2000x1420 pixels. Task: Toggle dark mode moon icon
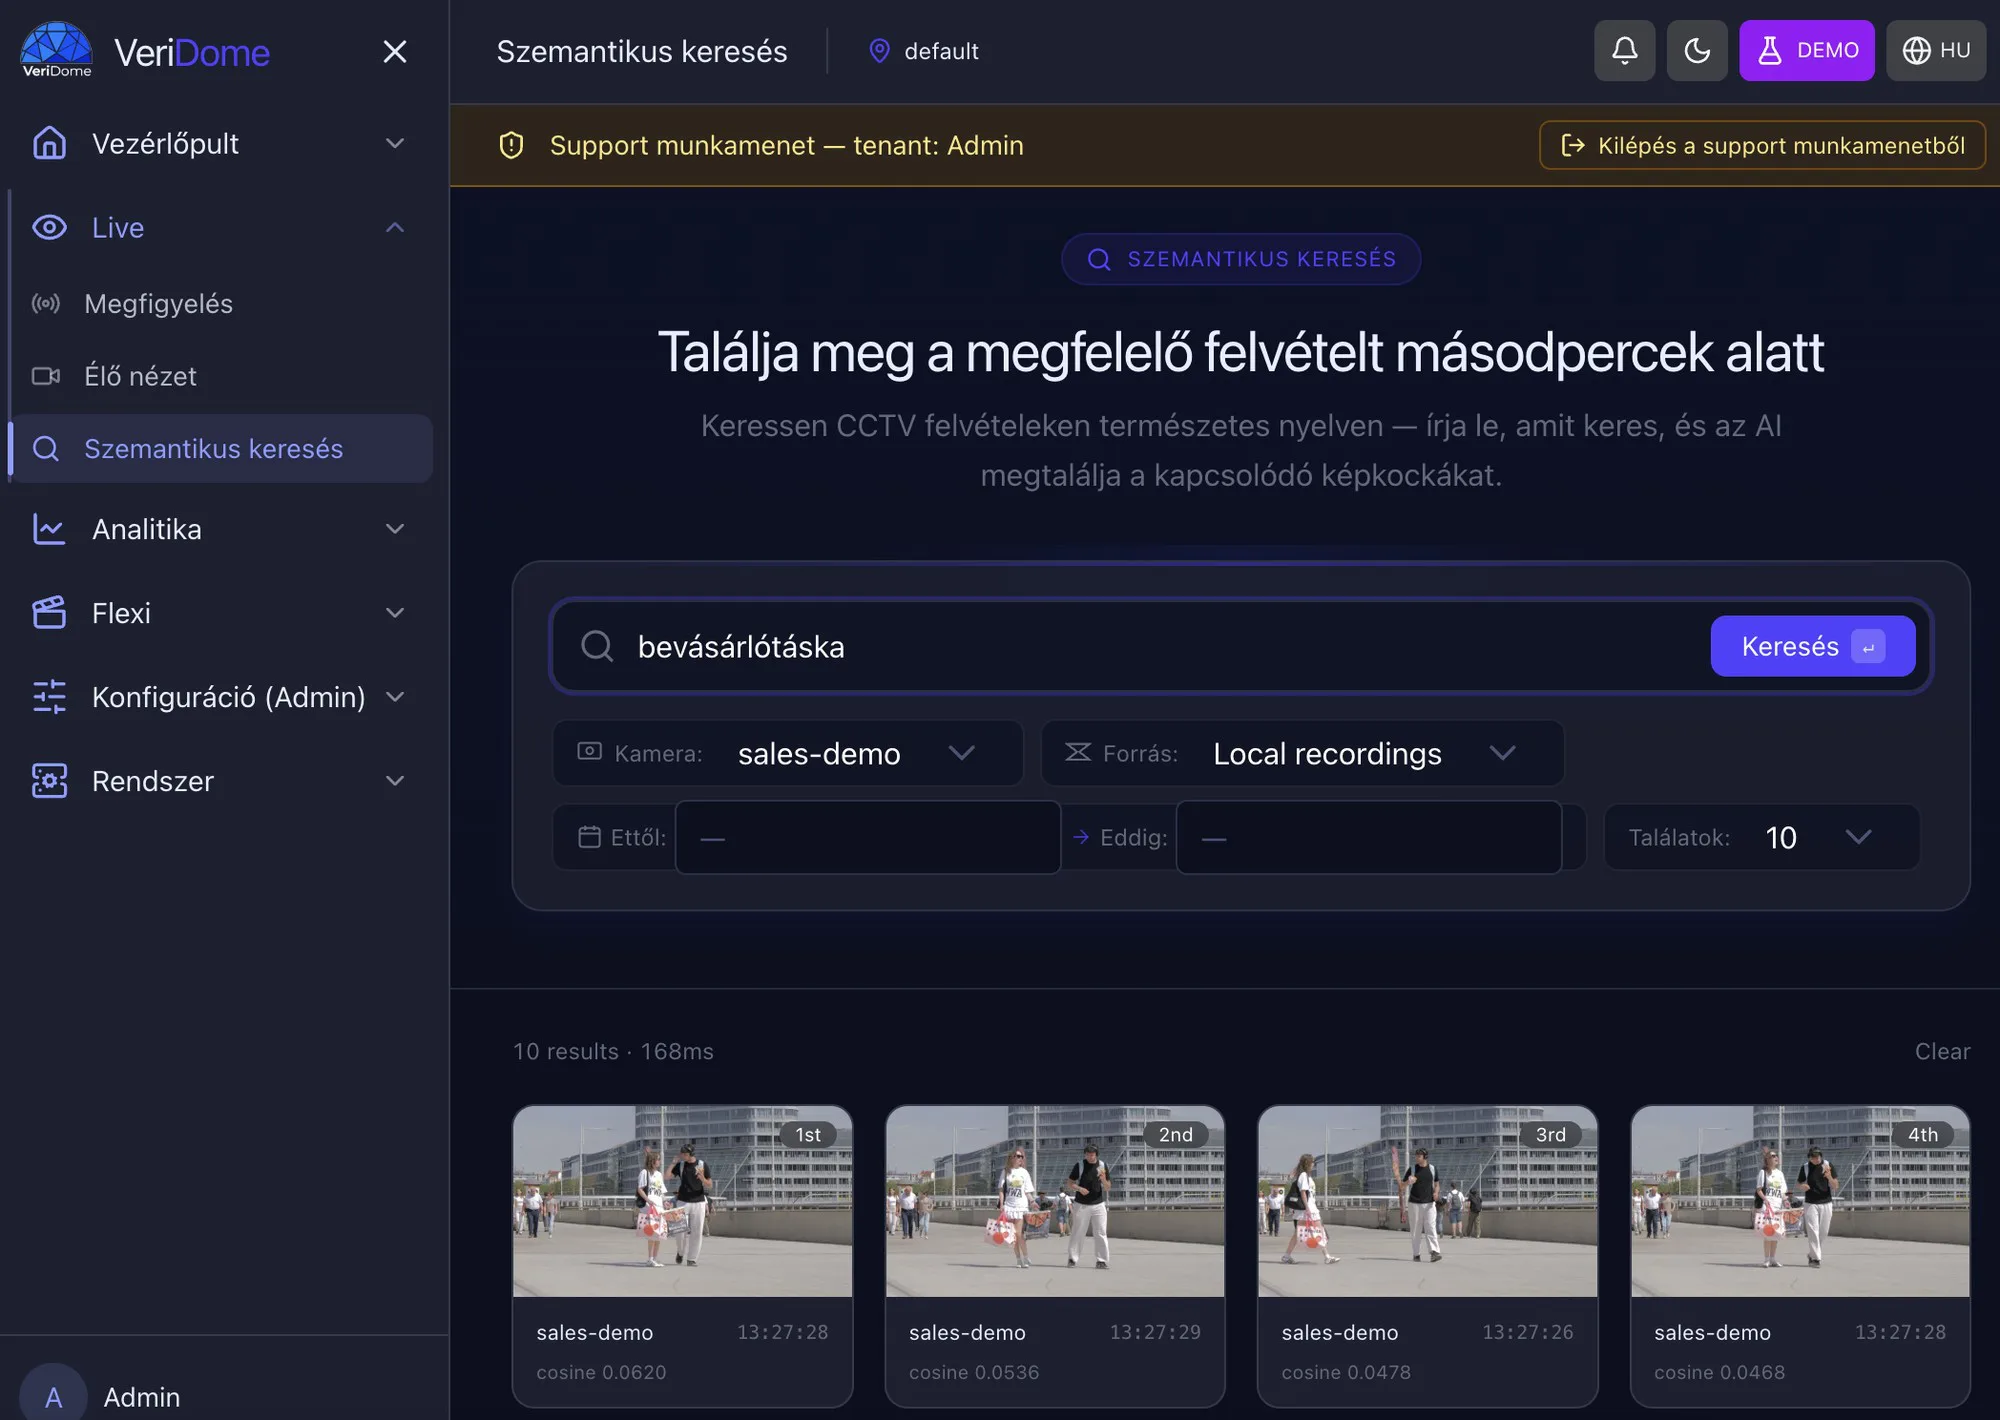(x=1697, y=50)
